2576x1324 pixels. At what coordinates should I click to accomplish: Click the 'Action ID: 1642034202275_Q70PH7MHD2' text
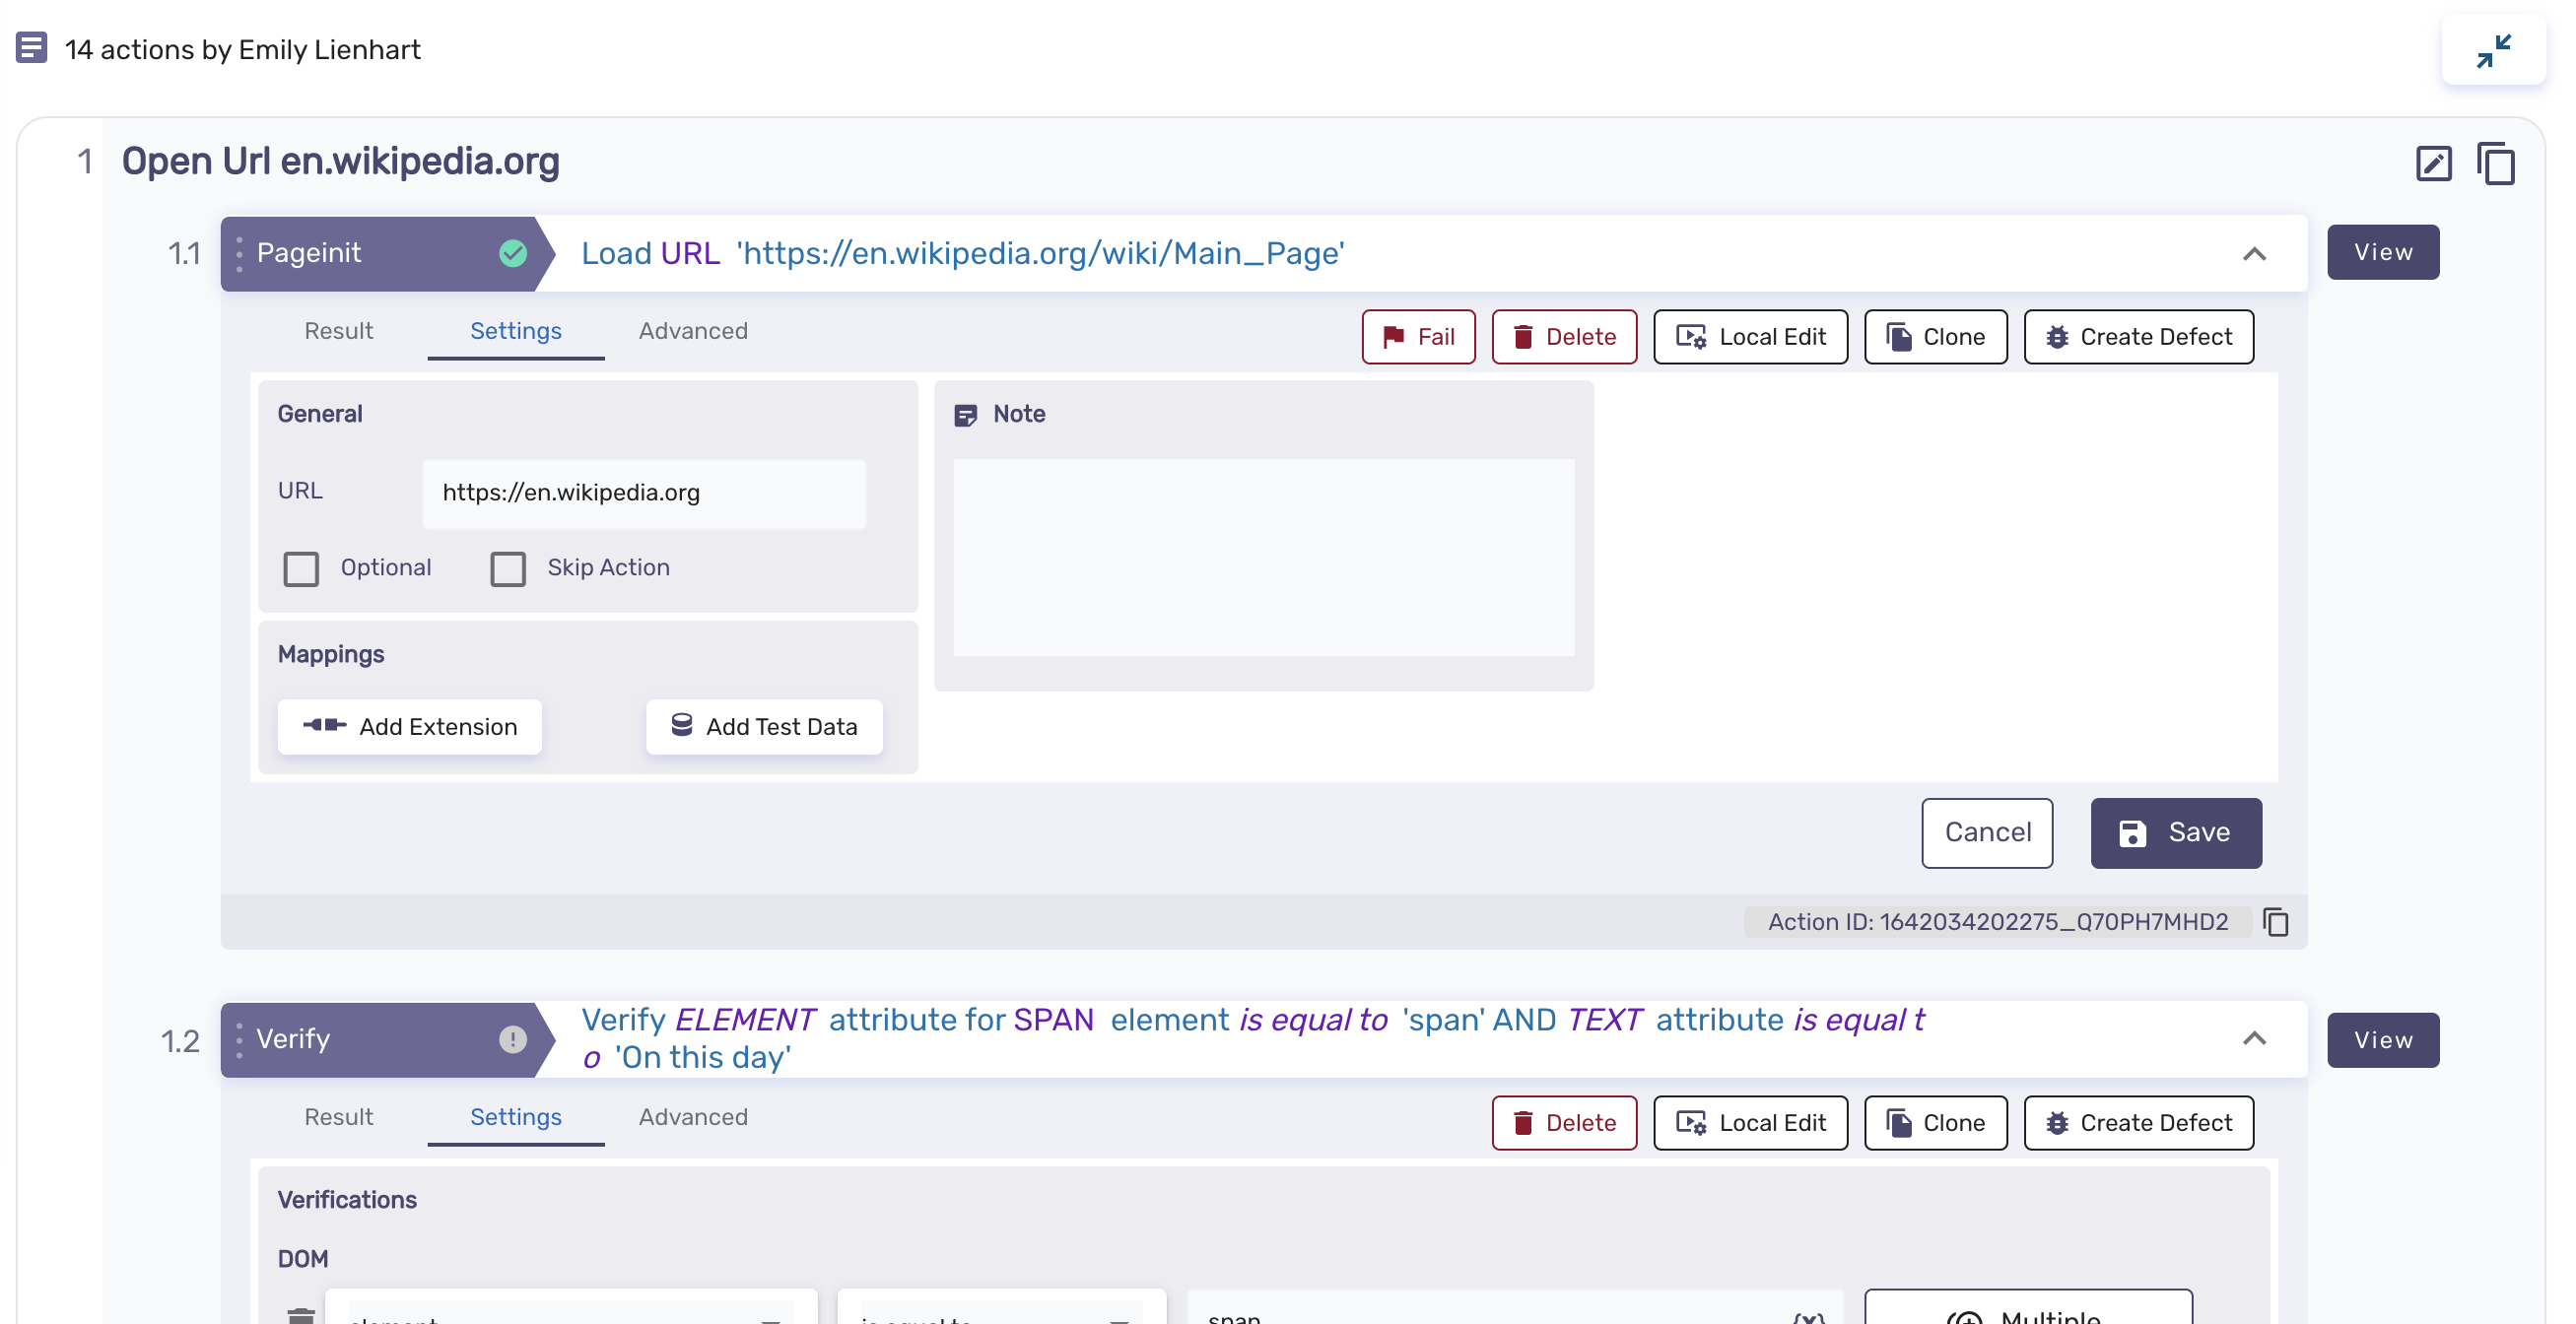(x=1998, y=921)
